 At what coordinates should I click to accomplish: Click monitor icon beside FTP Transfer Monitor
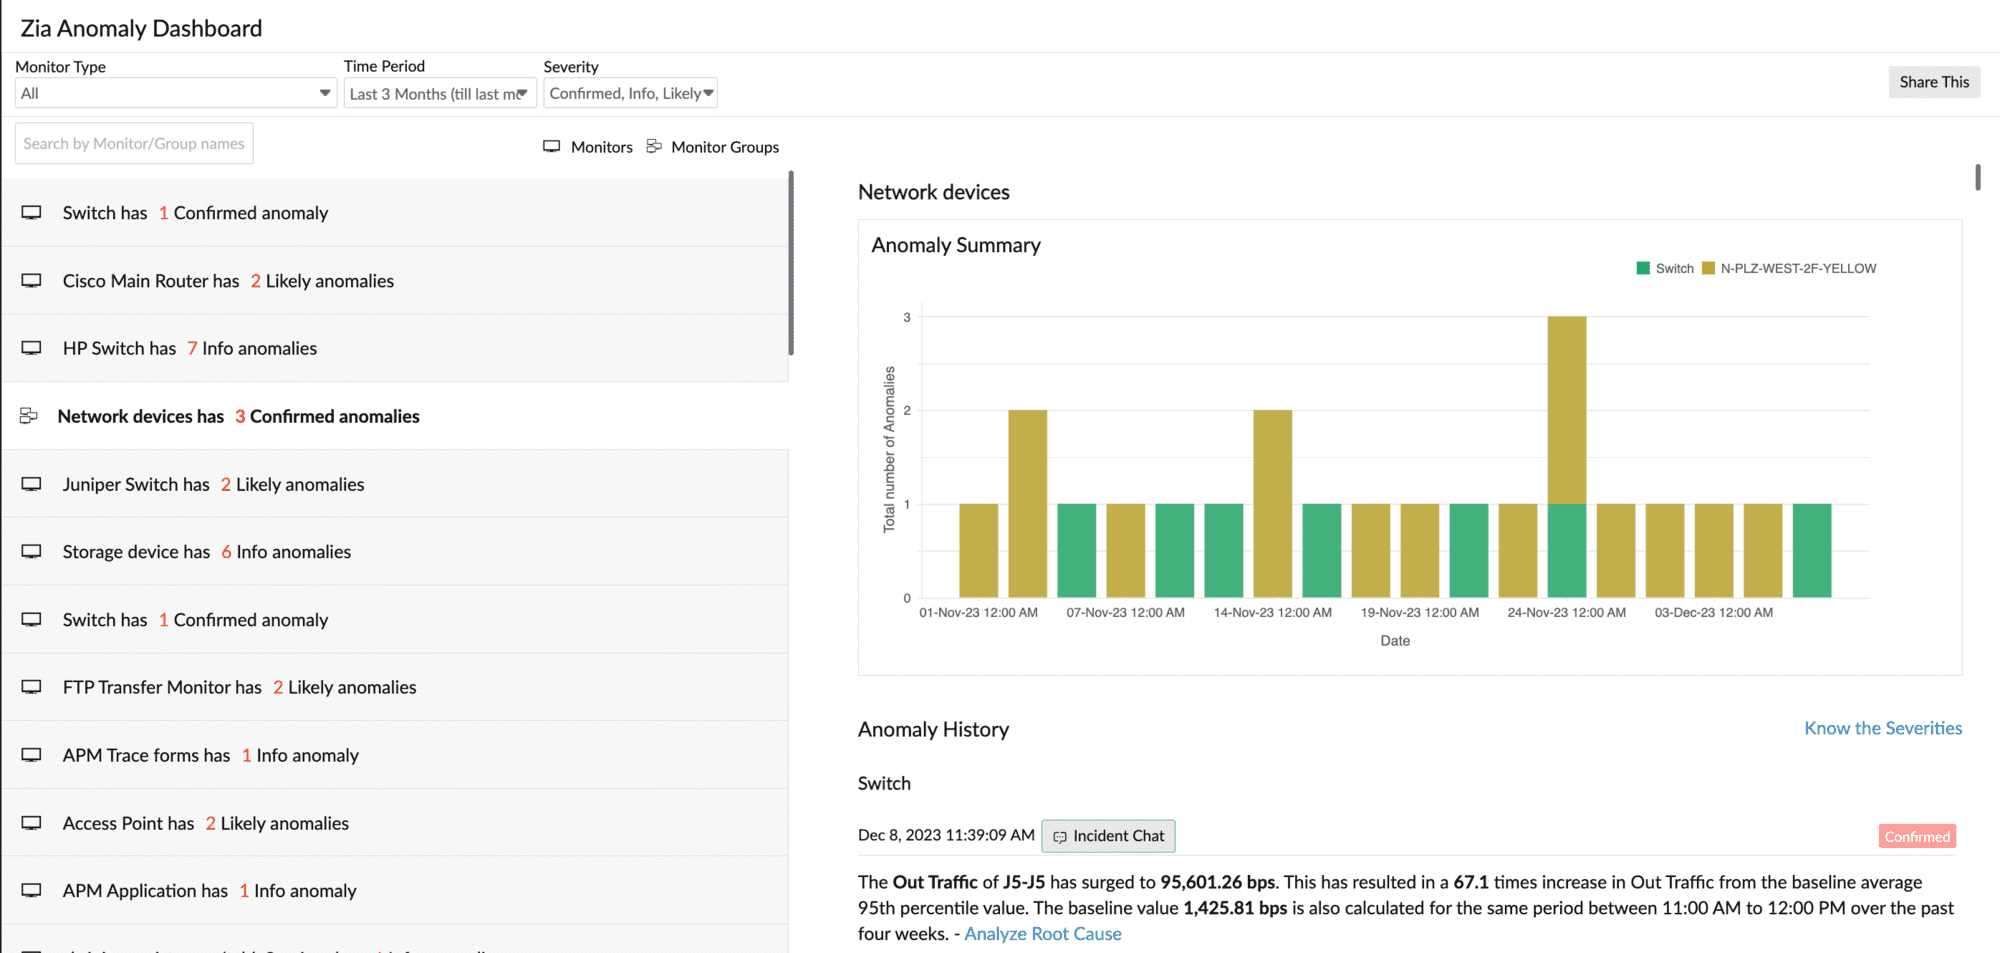(32, 687)
